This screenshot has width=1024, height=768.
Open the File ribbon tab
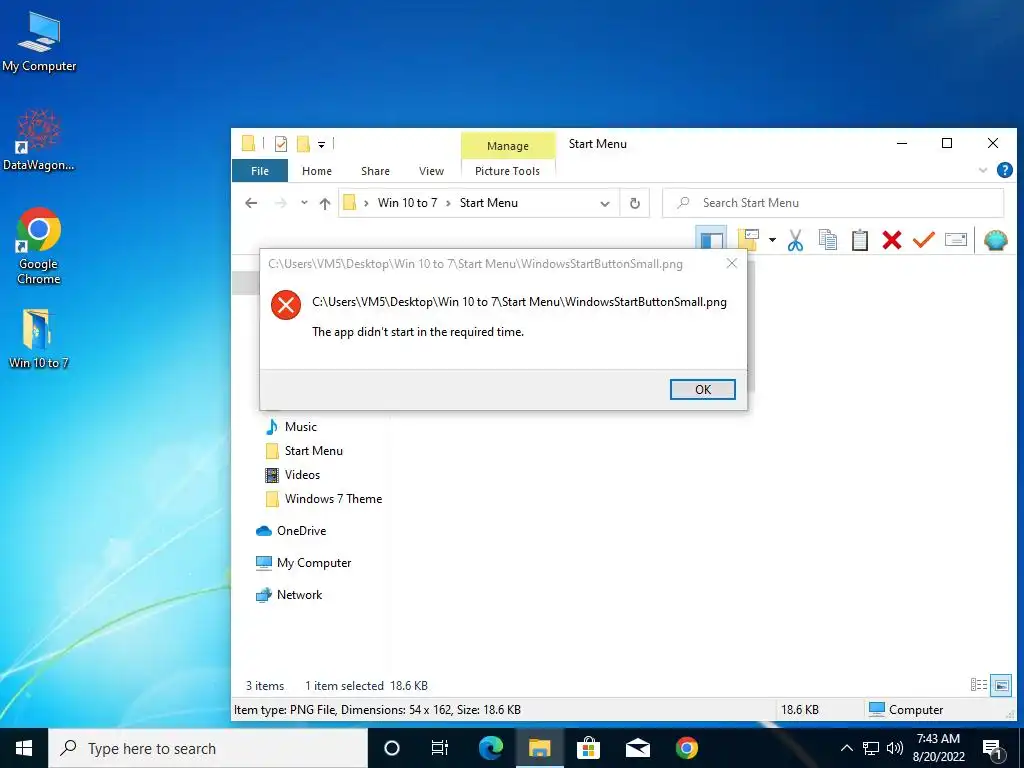260,171
